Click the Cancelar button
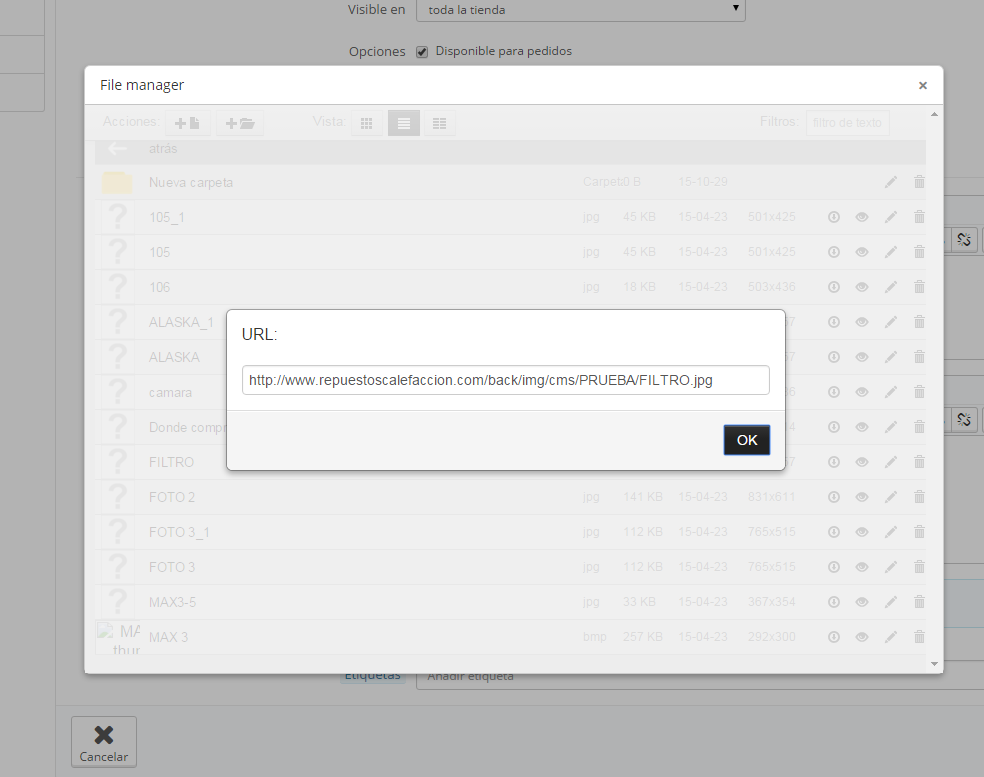Image resolution: width=984 pixels, height=777 pixels. pos(104,742)
